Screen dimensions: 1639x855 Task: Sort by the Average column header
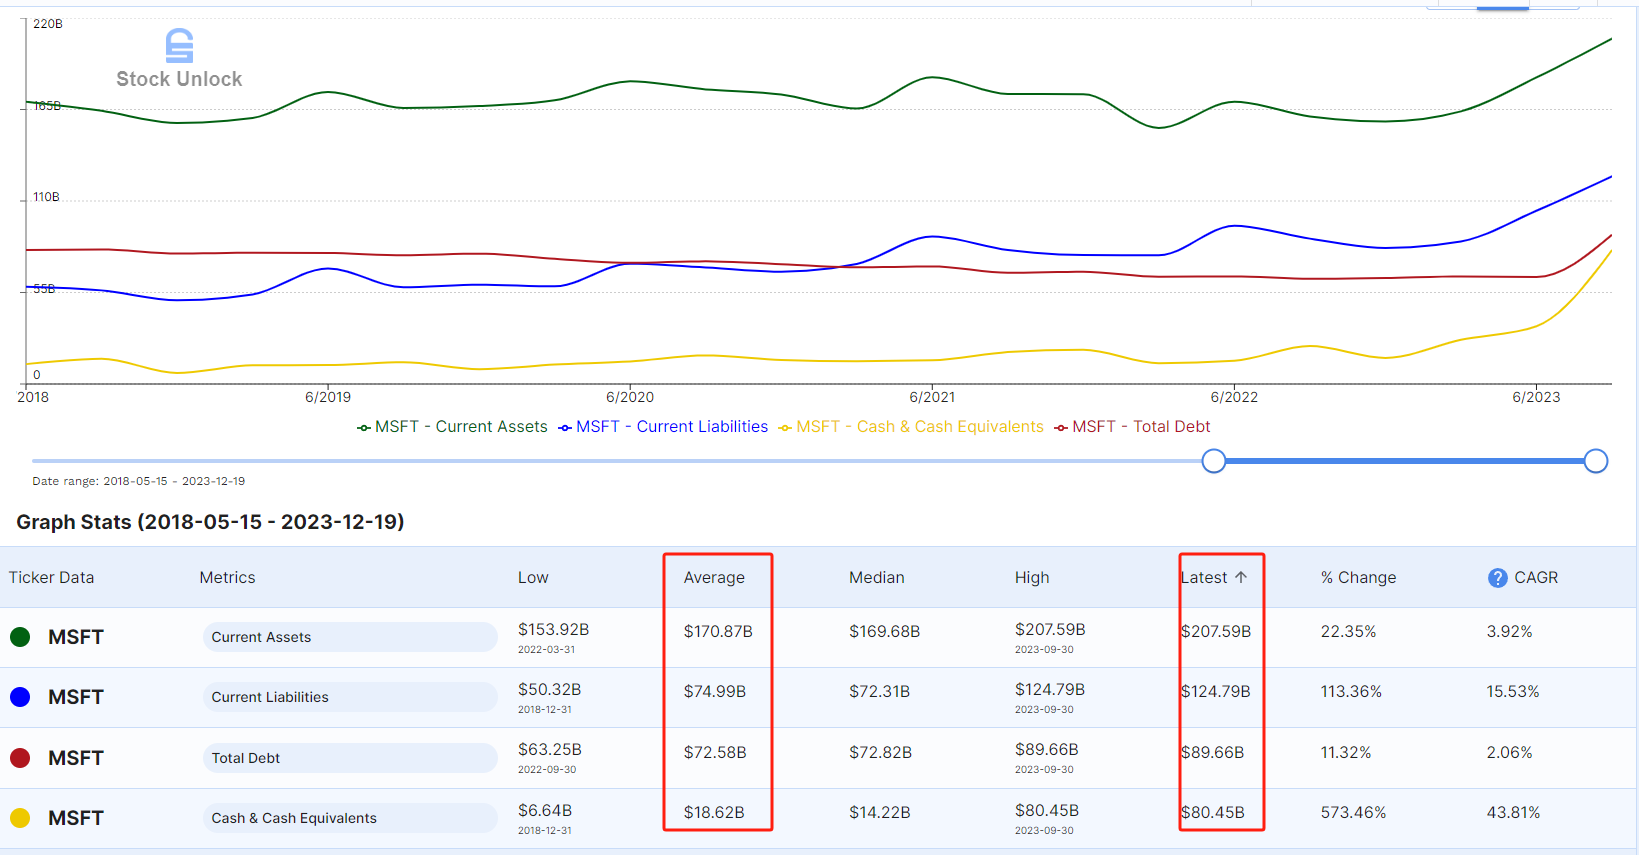(714, 578)
